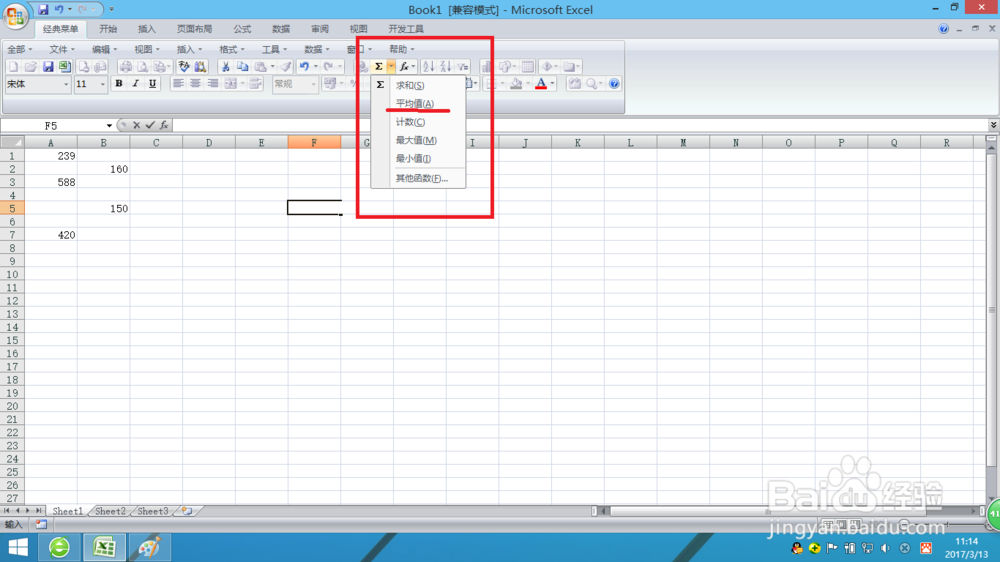The height and width of the screenshot is (562, 1000).
Task: Open the font color dropdown arrow
Action: [552, 84]
